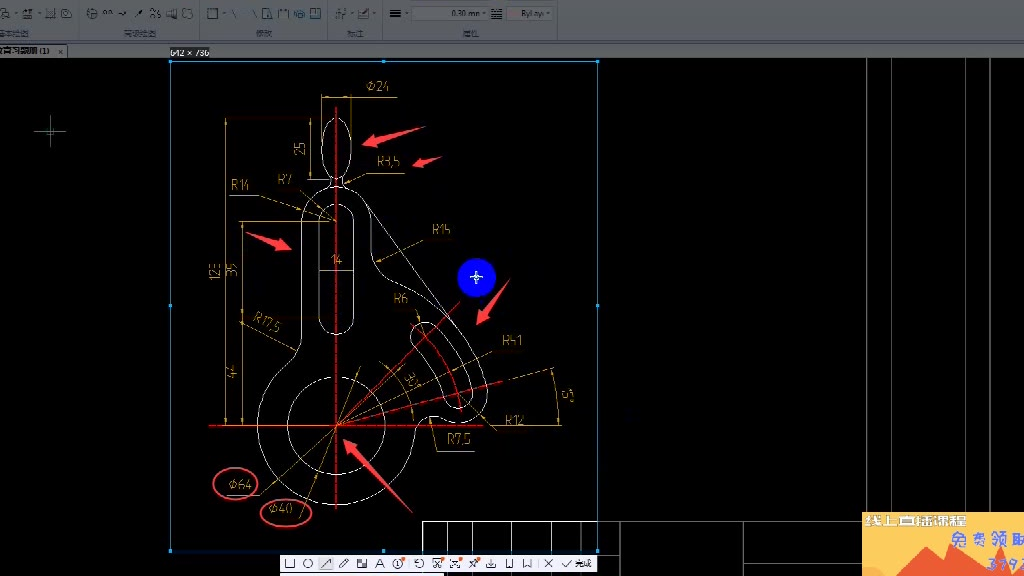Open the line style dropdown with three bars

click(397, 14)
